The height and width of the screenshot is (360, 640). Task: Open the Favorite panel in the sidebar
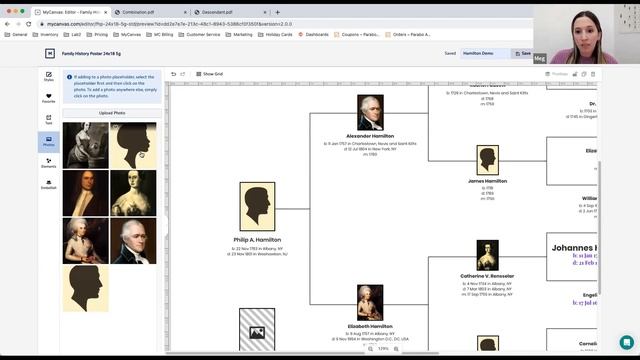coord(49,98)
